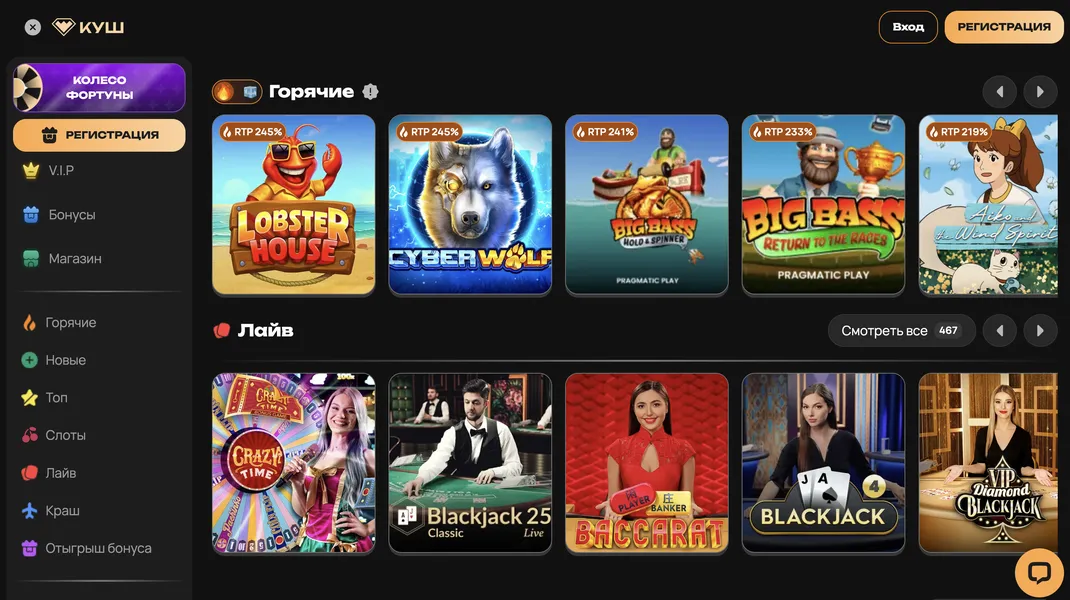Click the info badge next to Горячие heading
The width and height of the screenshot is (1070, 600).
coord(371,91)
